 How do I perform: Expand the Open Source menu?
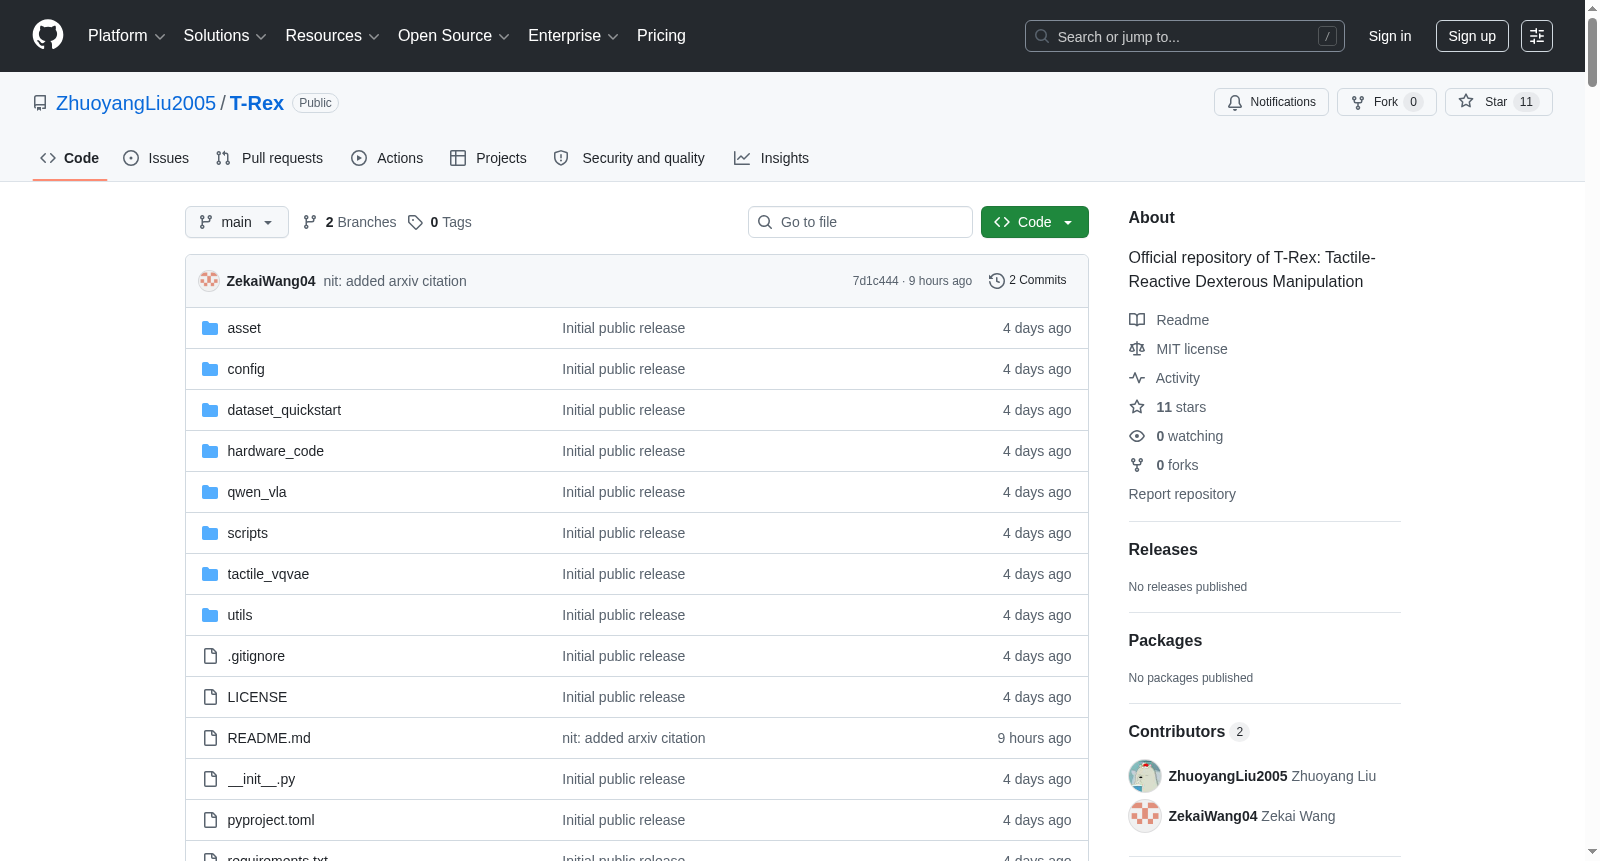[x=454, y=36]
